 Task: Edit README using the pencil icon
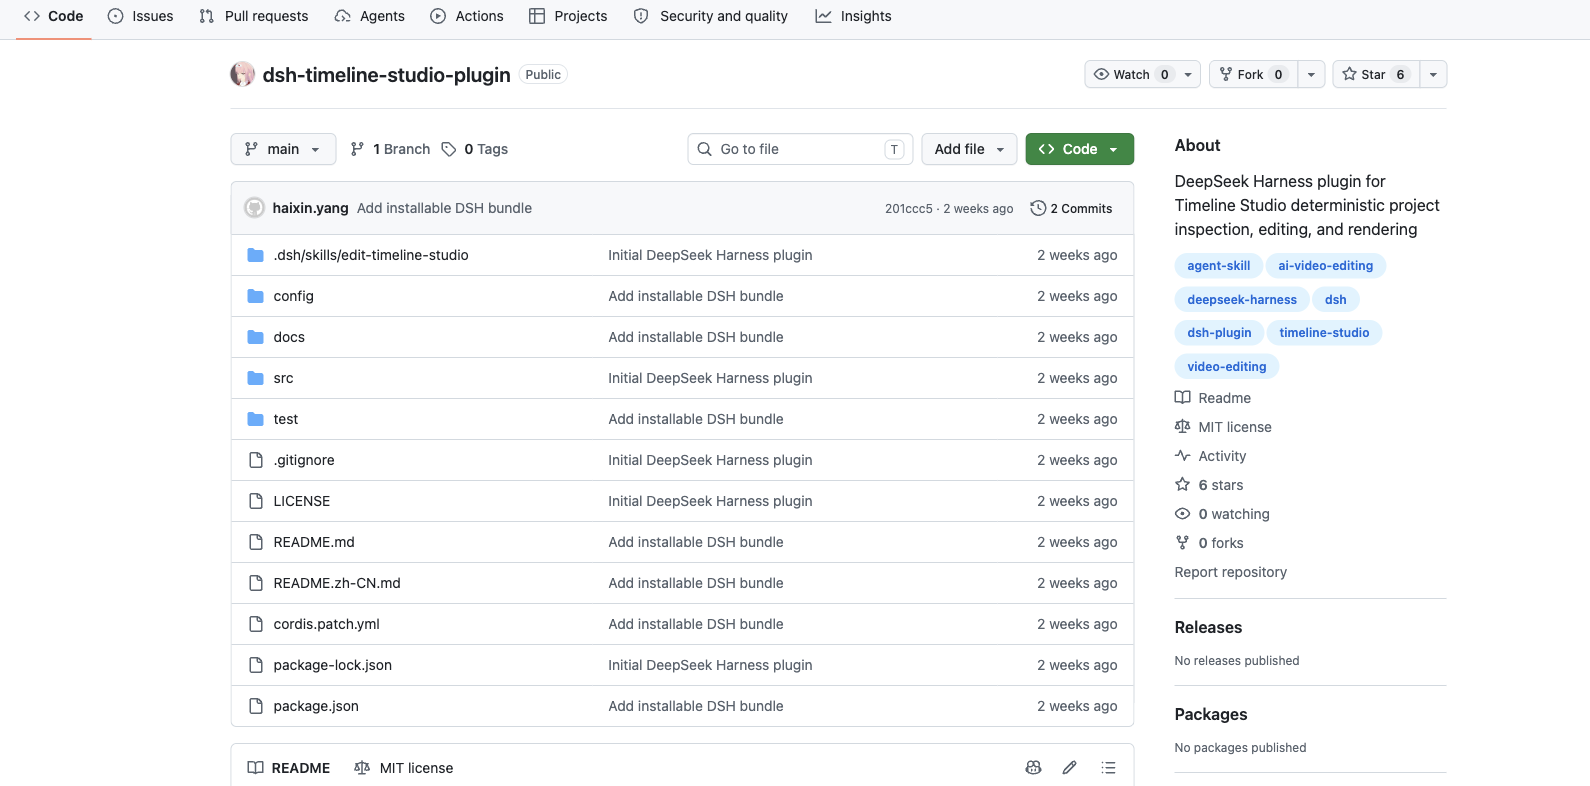coord(1070,768)
